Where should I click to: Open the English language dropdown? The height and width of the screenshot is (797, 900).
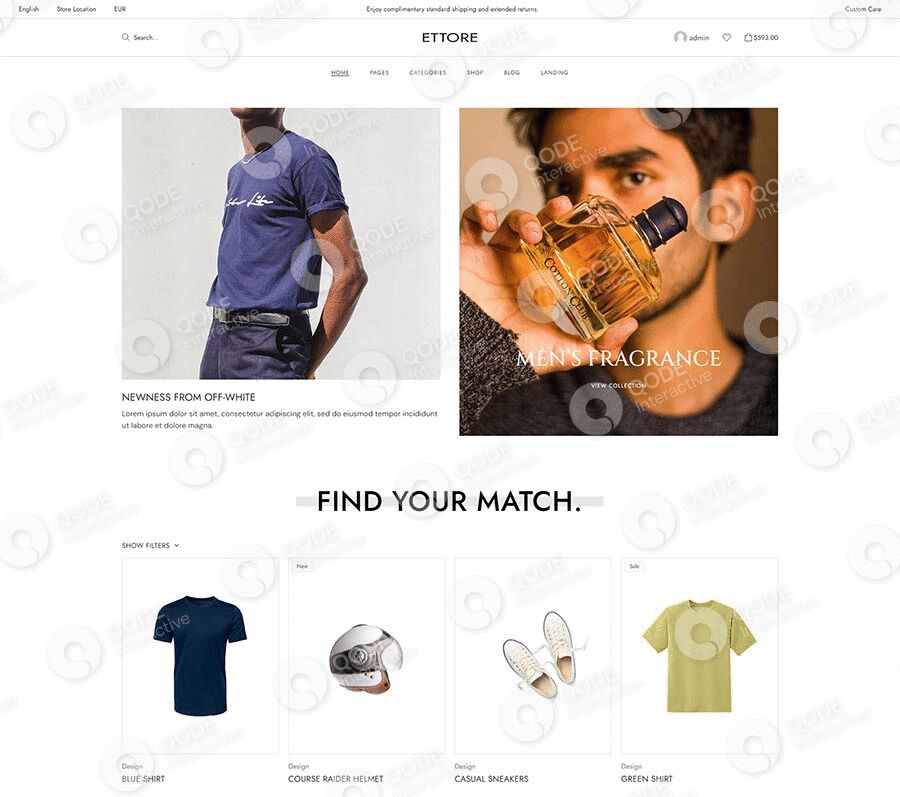point(29,9)
